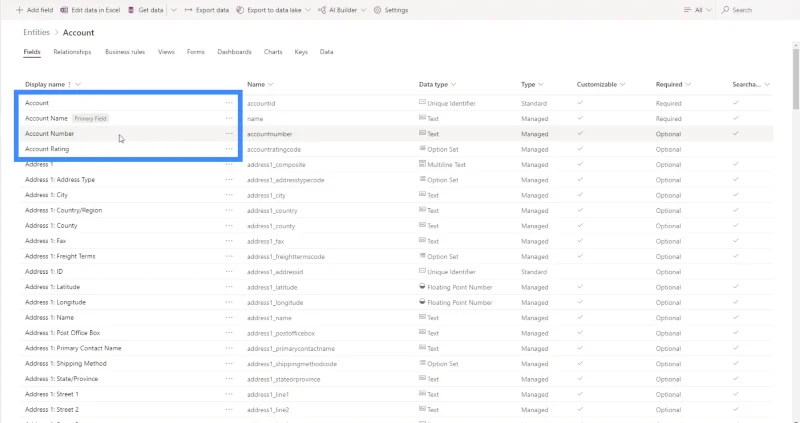Switch to the Business rules tab
Viewport: 800px width, 423px height.
125,52
